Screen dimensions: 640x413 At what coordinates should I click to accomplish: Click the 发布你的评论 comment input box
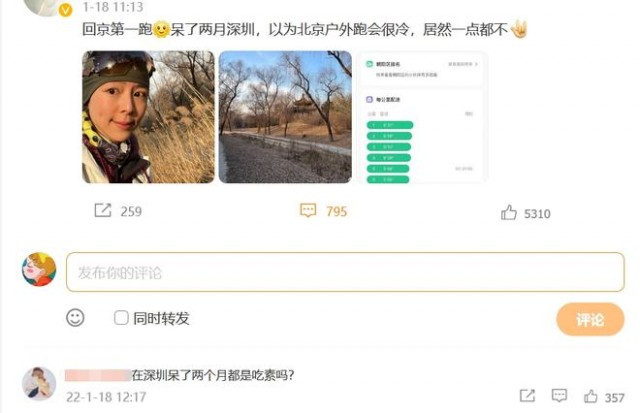pyautogui.click(x=345, y=272)
